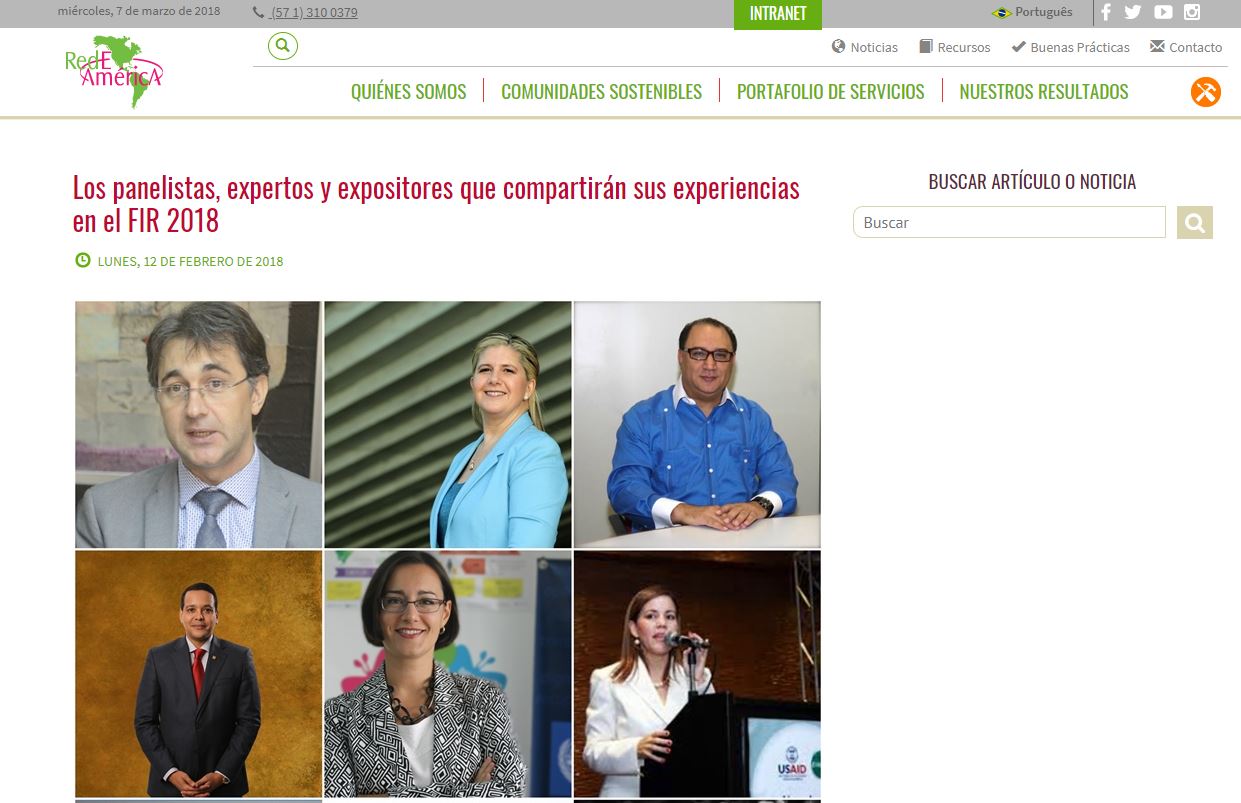Image resolution: width=1241 pixels, height=803 pixels.
Task: Open the NUESTROS RESULTADOS menu
Action: (x=1043, y=92)
